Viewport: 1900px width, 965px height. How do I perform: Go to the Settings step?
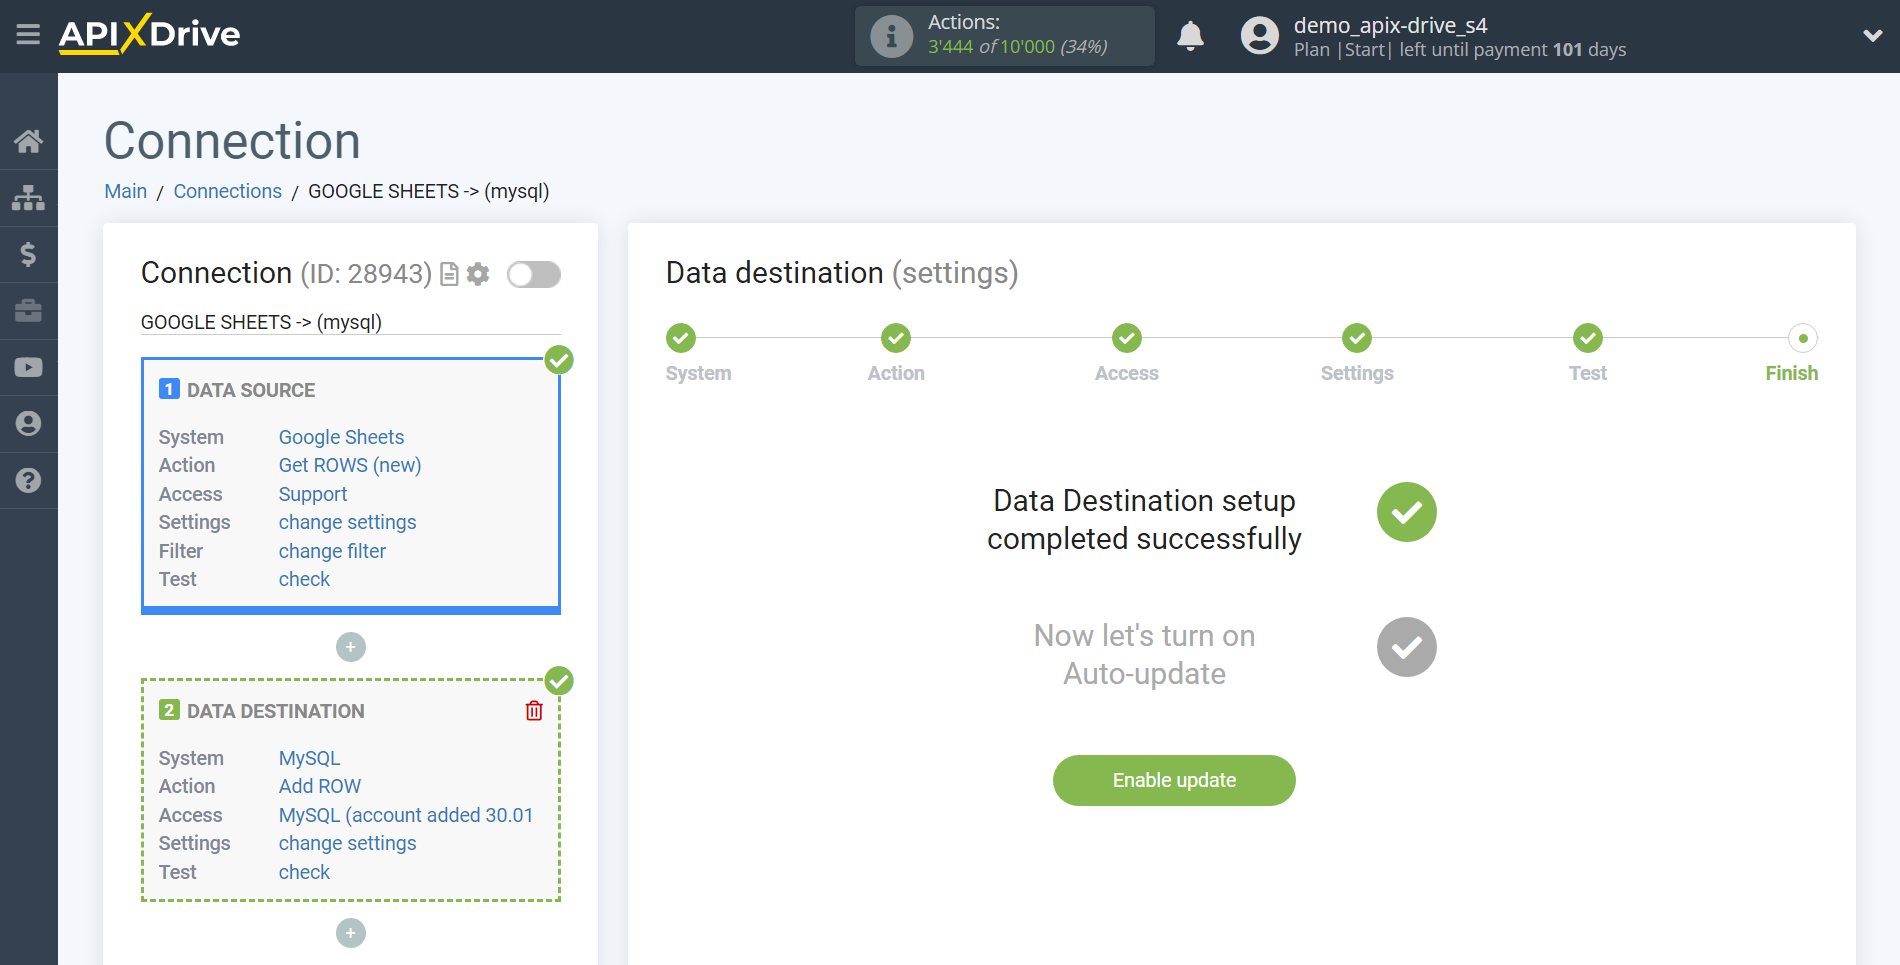(1357, 338)
